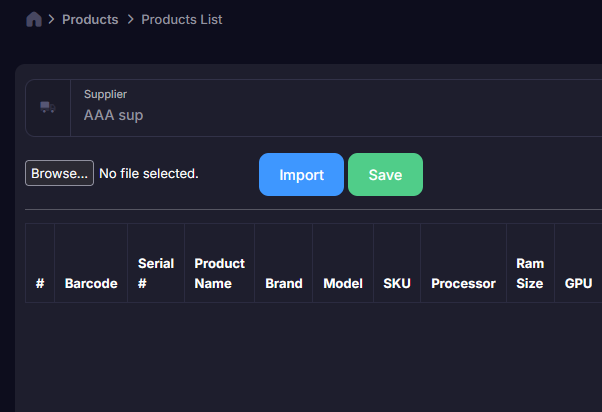Sort by the Barcode column header
This screenshot has height=412, width=602.
91,283
